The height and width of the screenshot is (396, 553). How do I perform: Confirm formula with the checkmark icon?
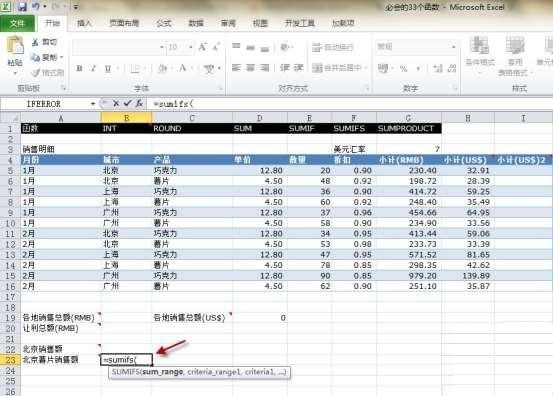[127, 103]
